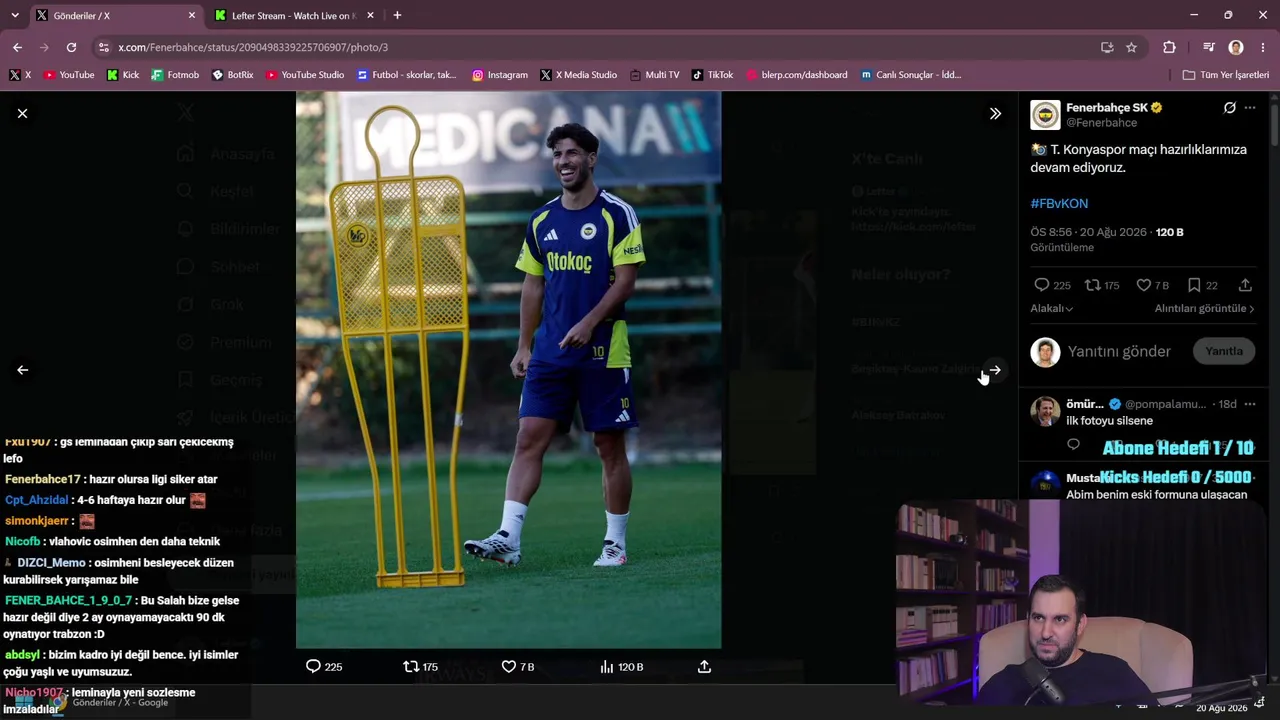More options ellipsis on ömür's reply
Viewport: 1280px width, 720px height.
point(1250,404)
